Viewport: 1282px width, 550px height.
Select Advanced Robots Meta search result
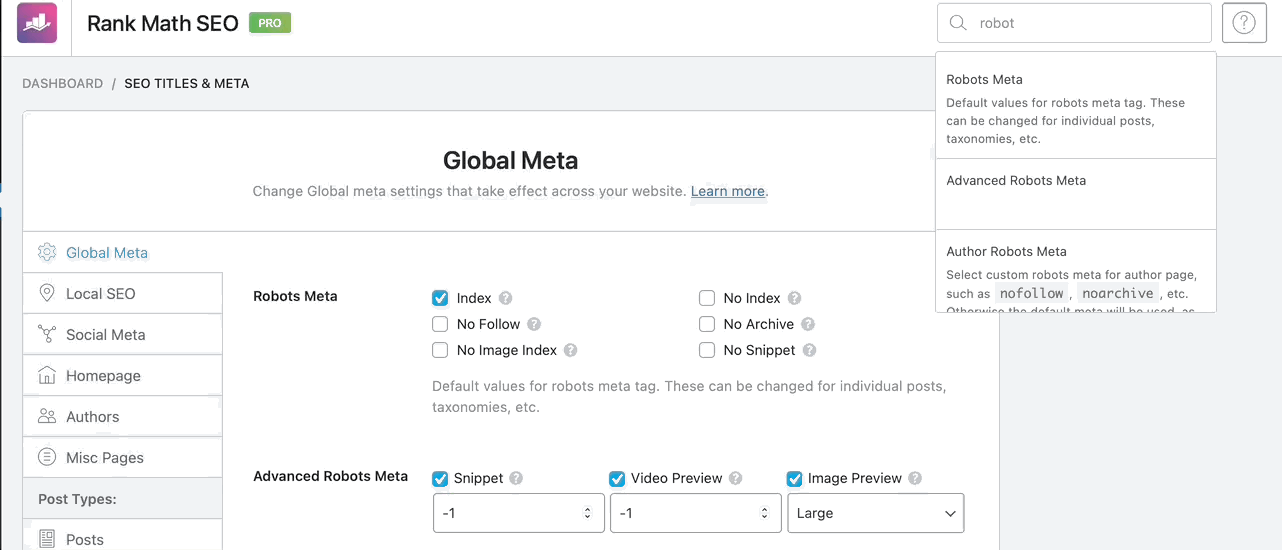point(1016,181)
